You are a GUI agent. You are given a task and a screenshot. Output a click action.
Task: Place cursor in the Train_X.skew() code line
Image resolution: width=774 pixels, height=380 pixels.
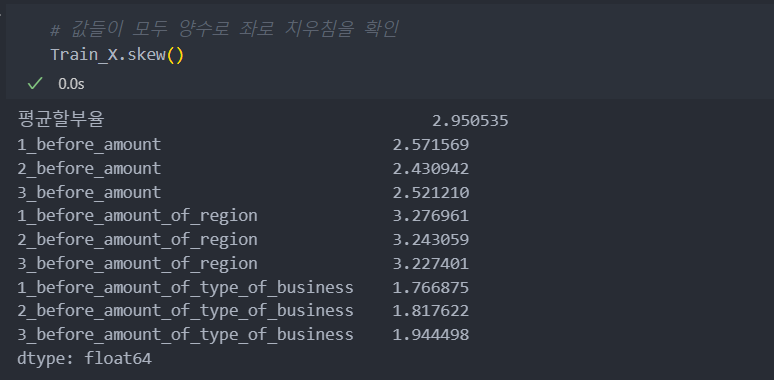click(x=117, y=55)
